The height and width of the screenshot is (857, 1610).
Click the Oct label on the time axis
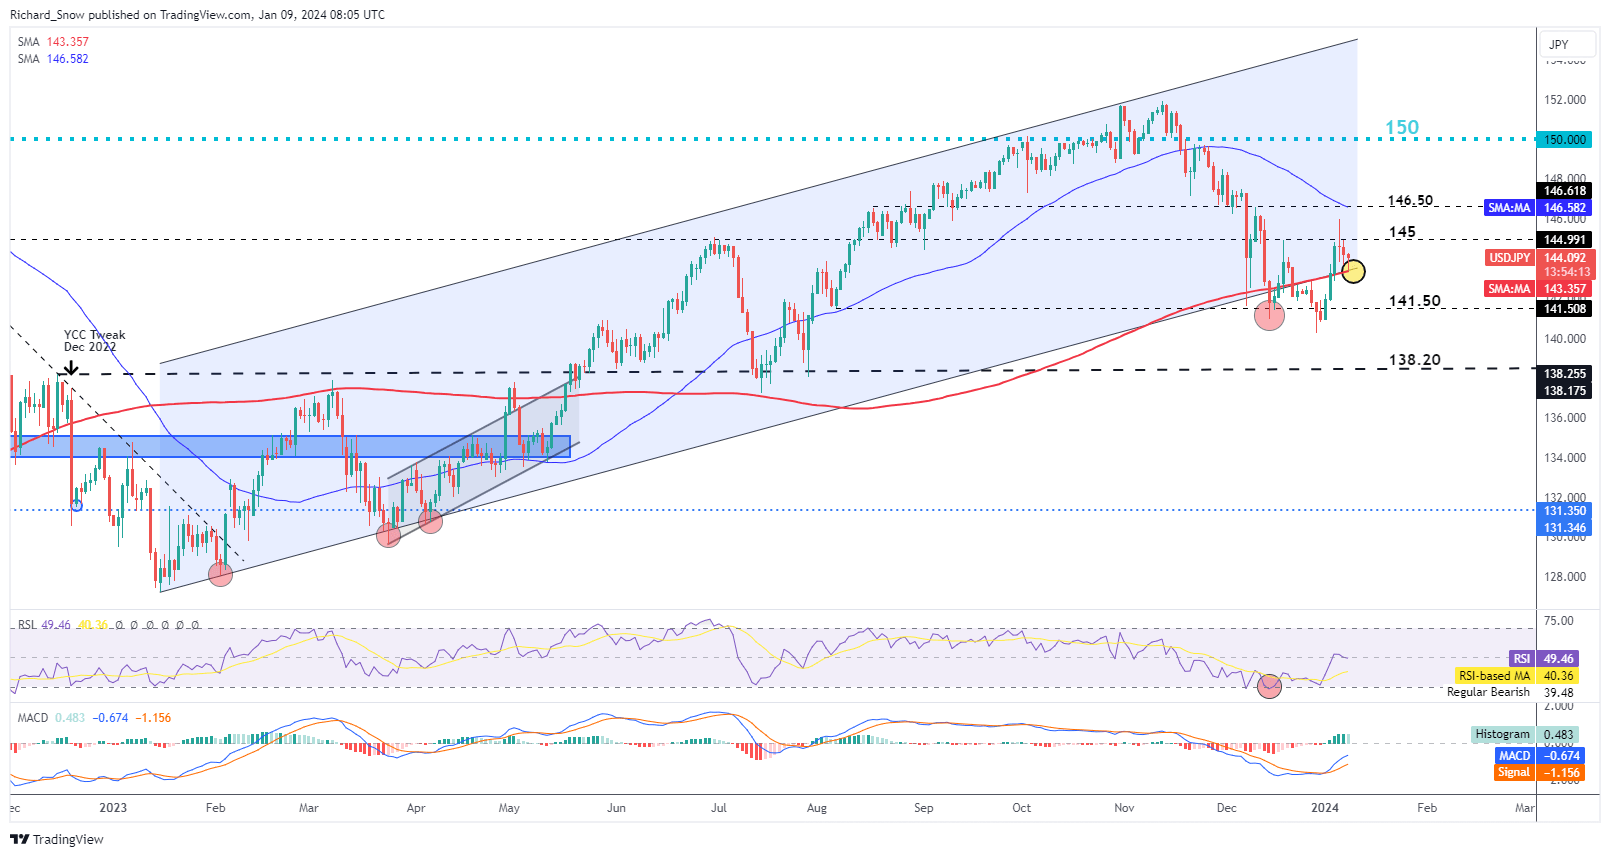point(1022,808)
